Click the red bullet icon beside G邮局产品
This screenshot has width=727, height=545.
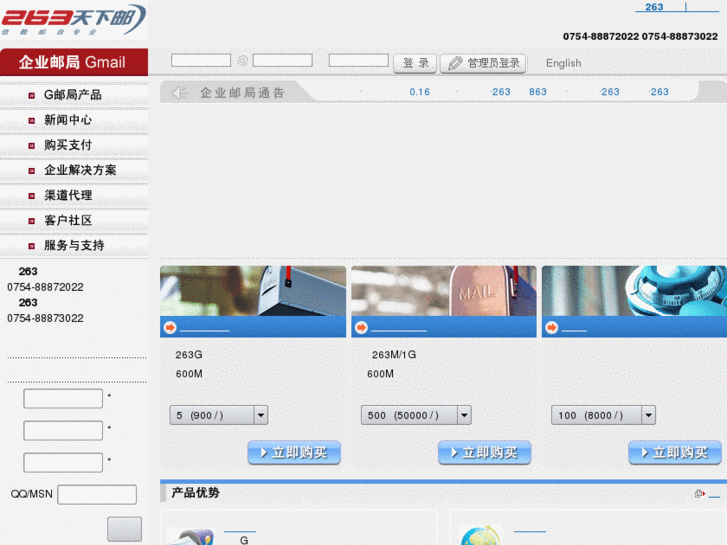point(32,96)
